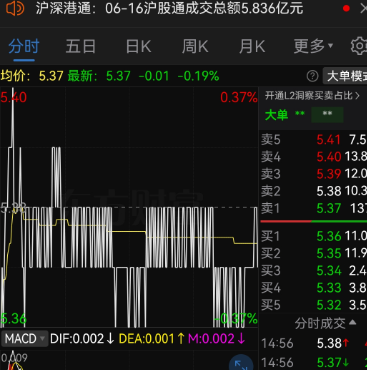The height and width of the screenshot is (370, 367).
Task: Click the 均价 5.37 value
Action: 51,76
